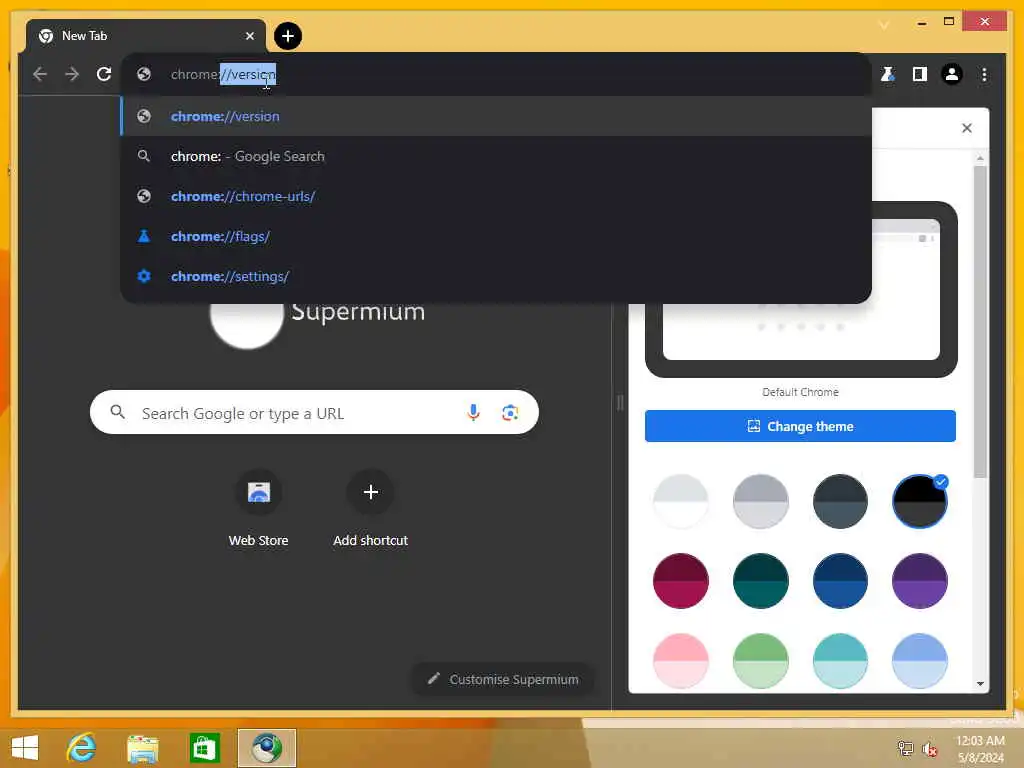Start voice search with microphone icon
This screenshot has height=768, width=1024.
click(x=473, y=412)
